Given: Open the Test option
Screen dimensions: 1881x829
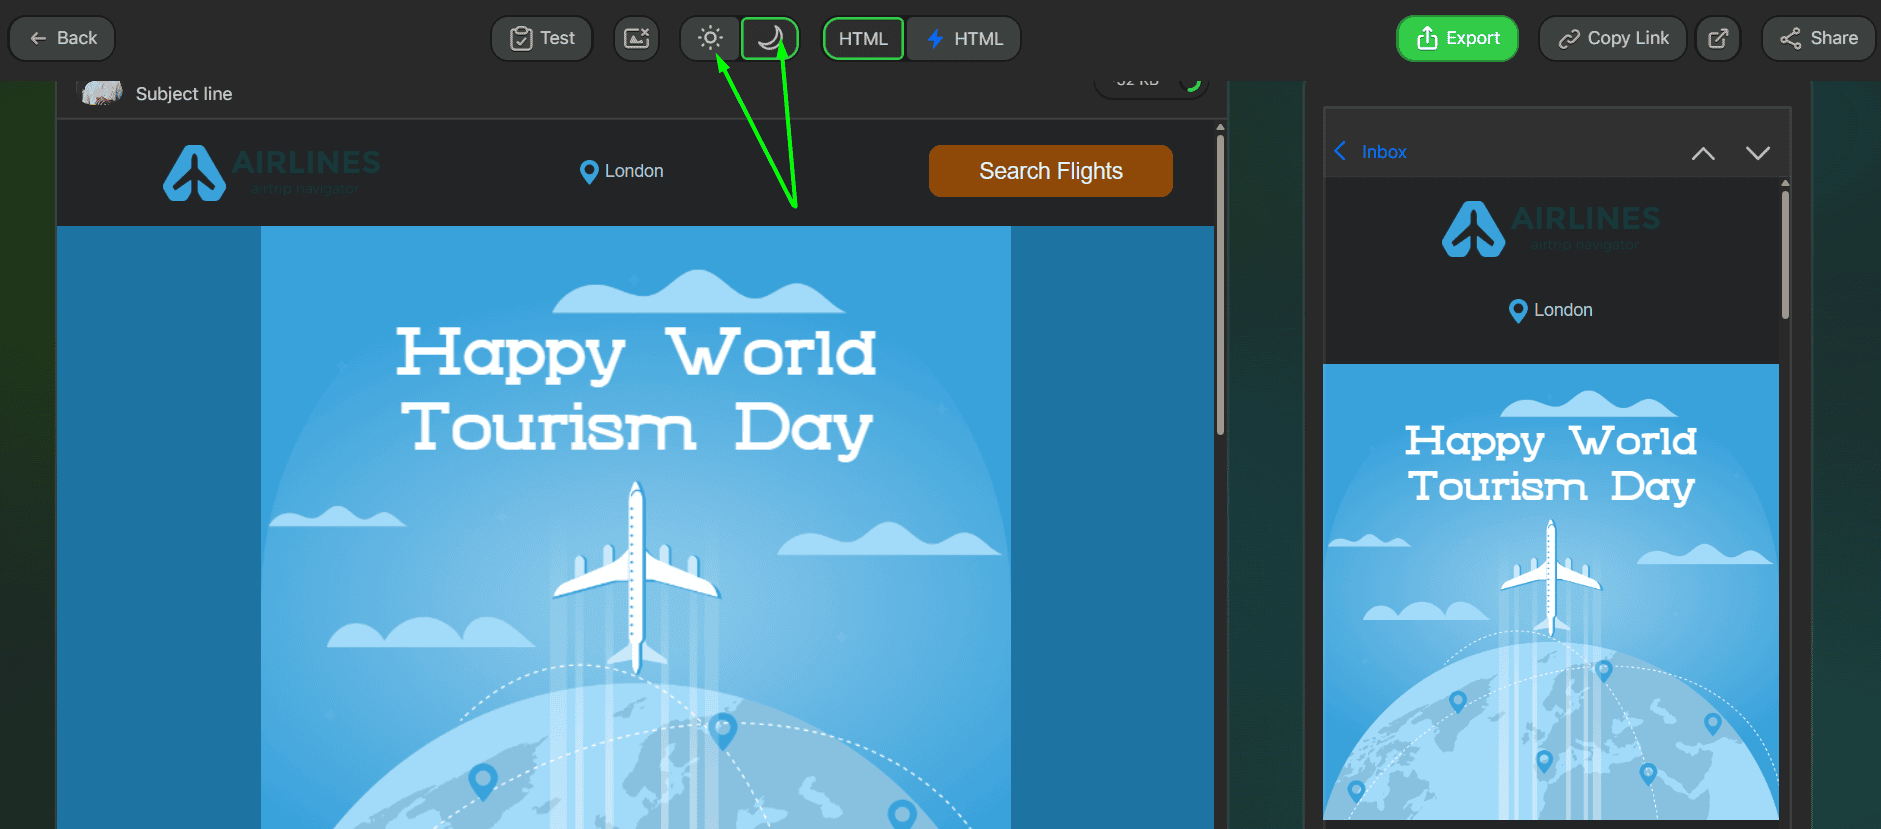Looking at the screenshot, I should coord(542,38).
